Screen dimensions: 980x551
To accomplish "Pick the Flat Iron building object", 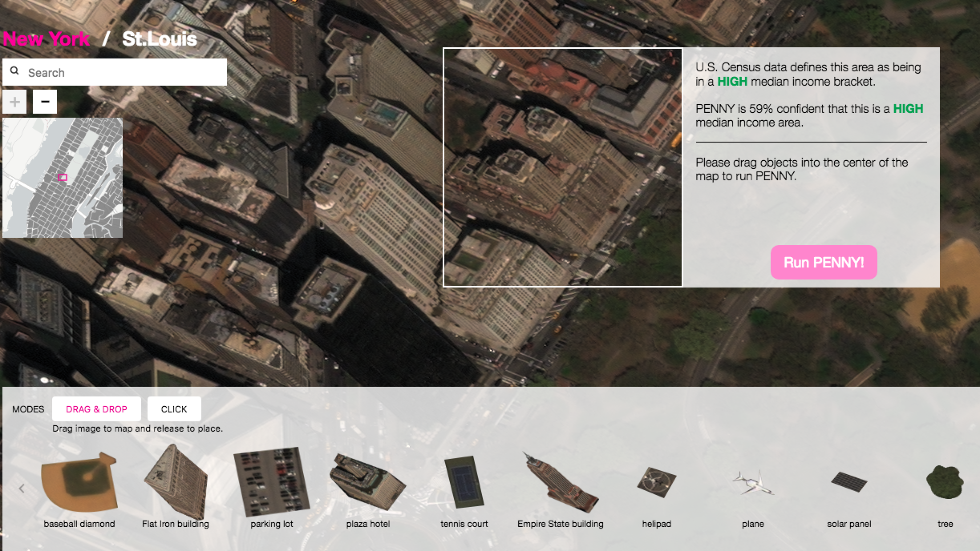I will click(x=176, y=481).
